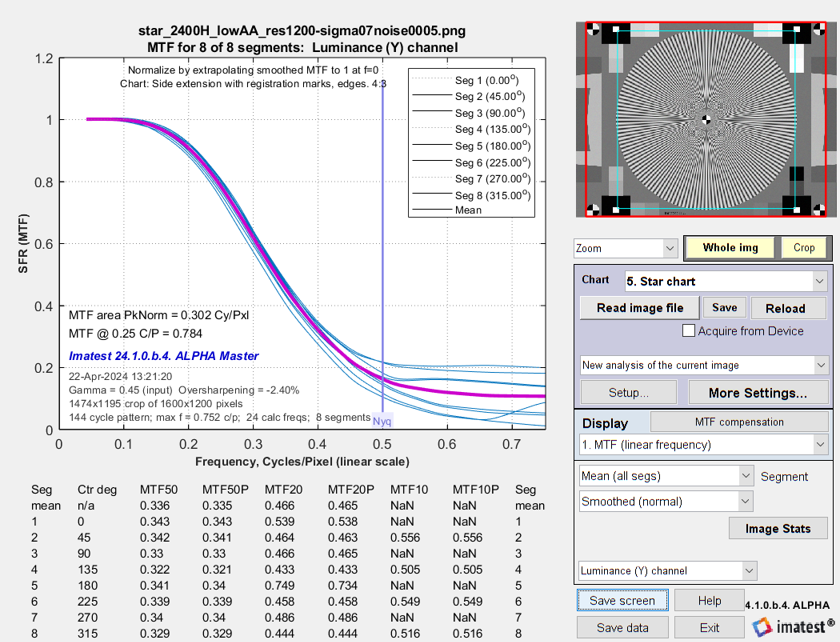Screen dimensions: 840x642
Task: Open More Settings
Action: (x=757, y=393)
